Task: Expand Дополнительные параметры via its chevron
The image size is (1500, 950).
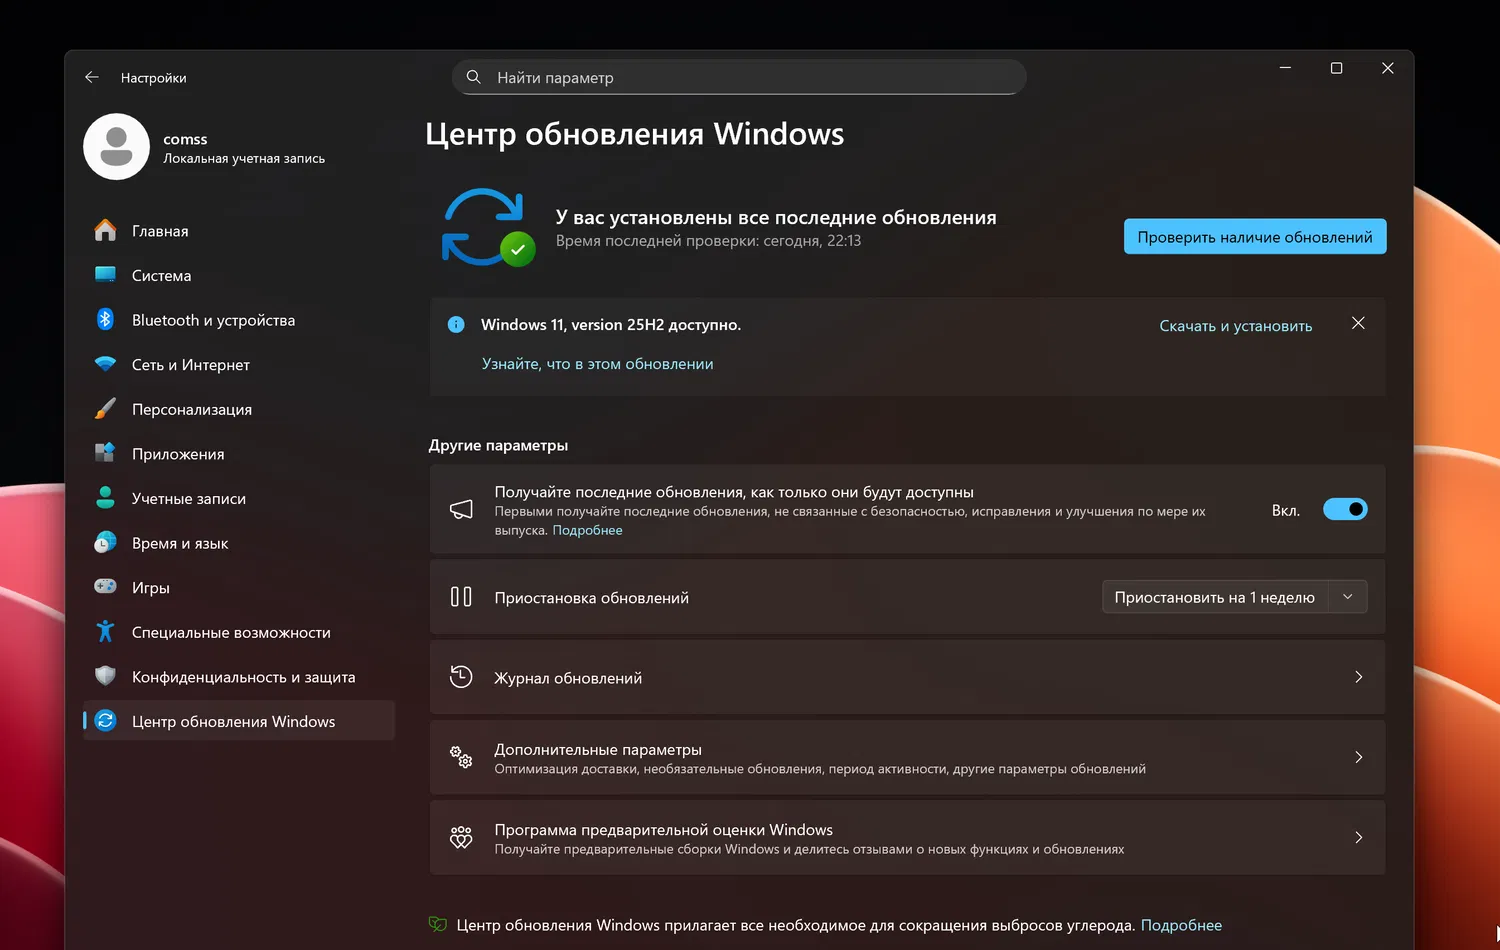Action: [x=1358, y=758]
